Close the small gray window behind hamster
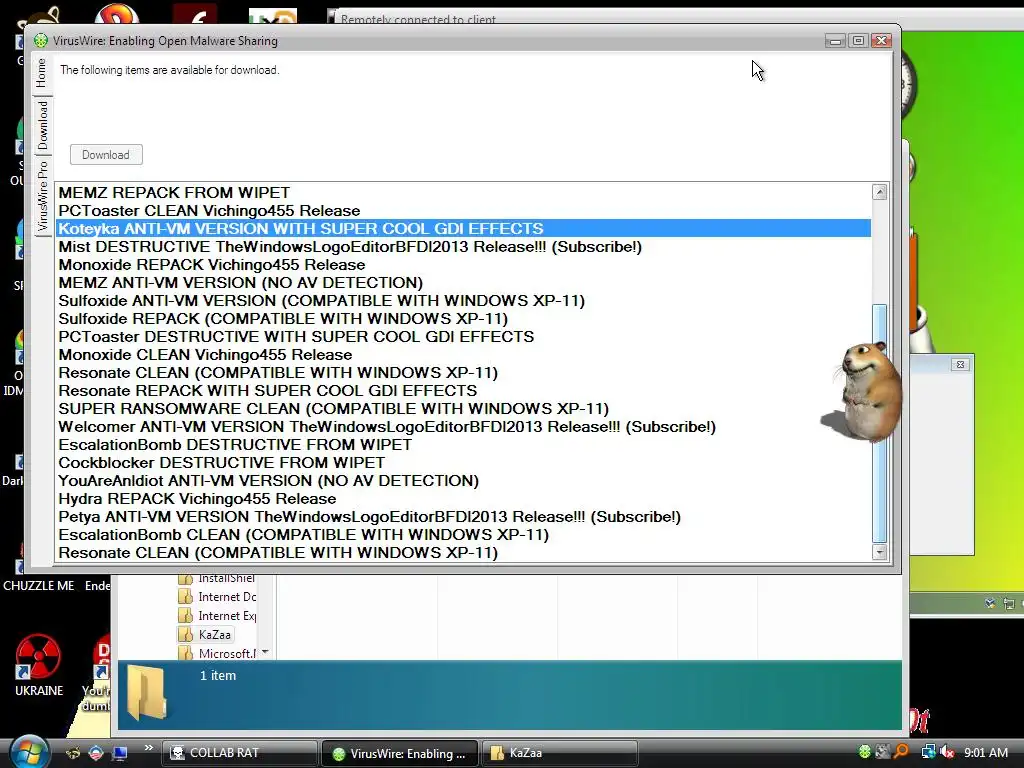 [x=960, y=364]
